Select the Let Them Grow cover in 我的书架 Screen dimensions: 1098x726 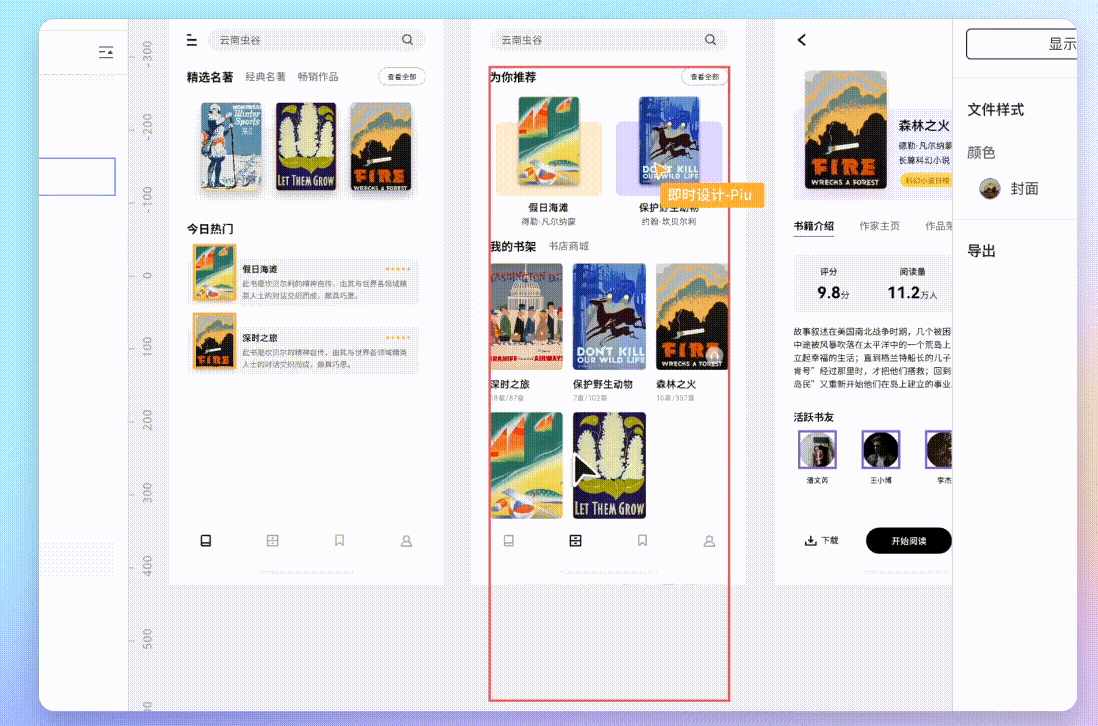(x=609, y=466)
